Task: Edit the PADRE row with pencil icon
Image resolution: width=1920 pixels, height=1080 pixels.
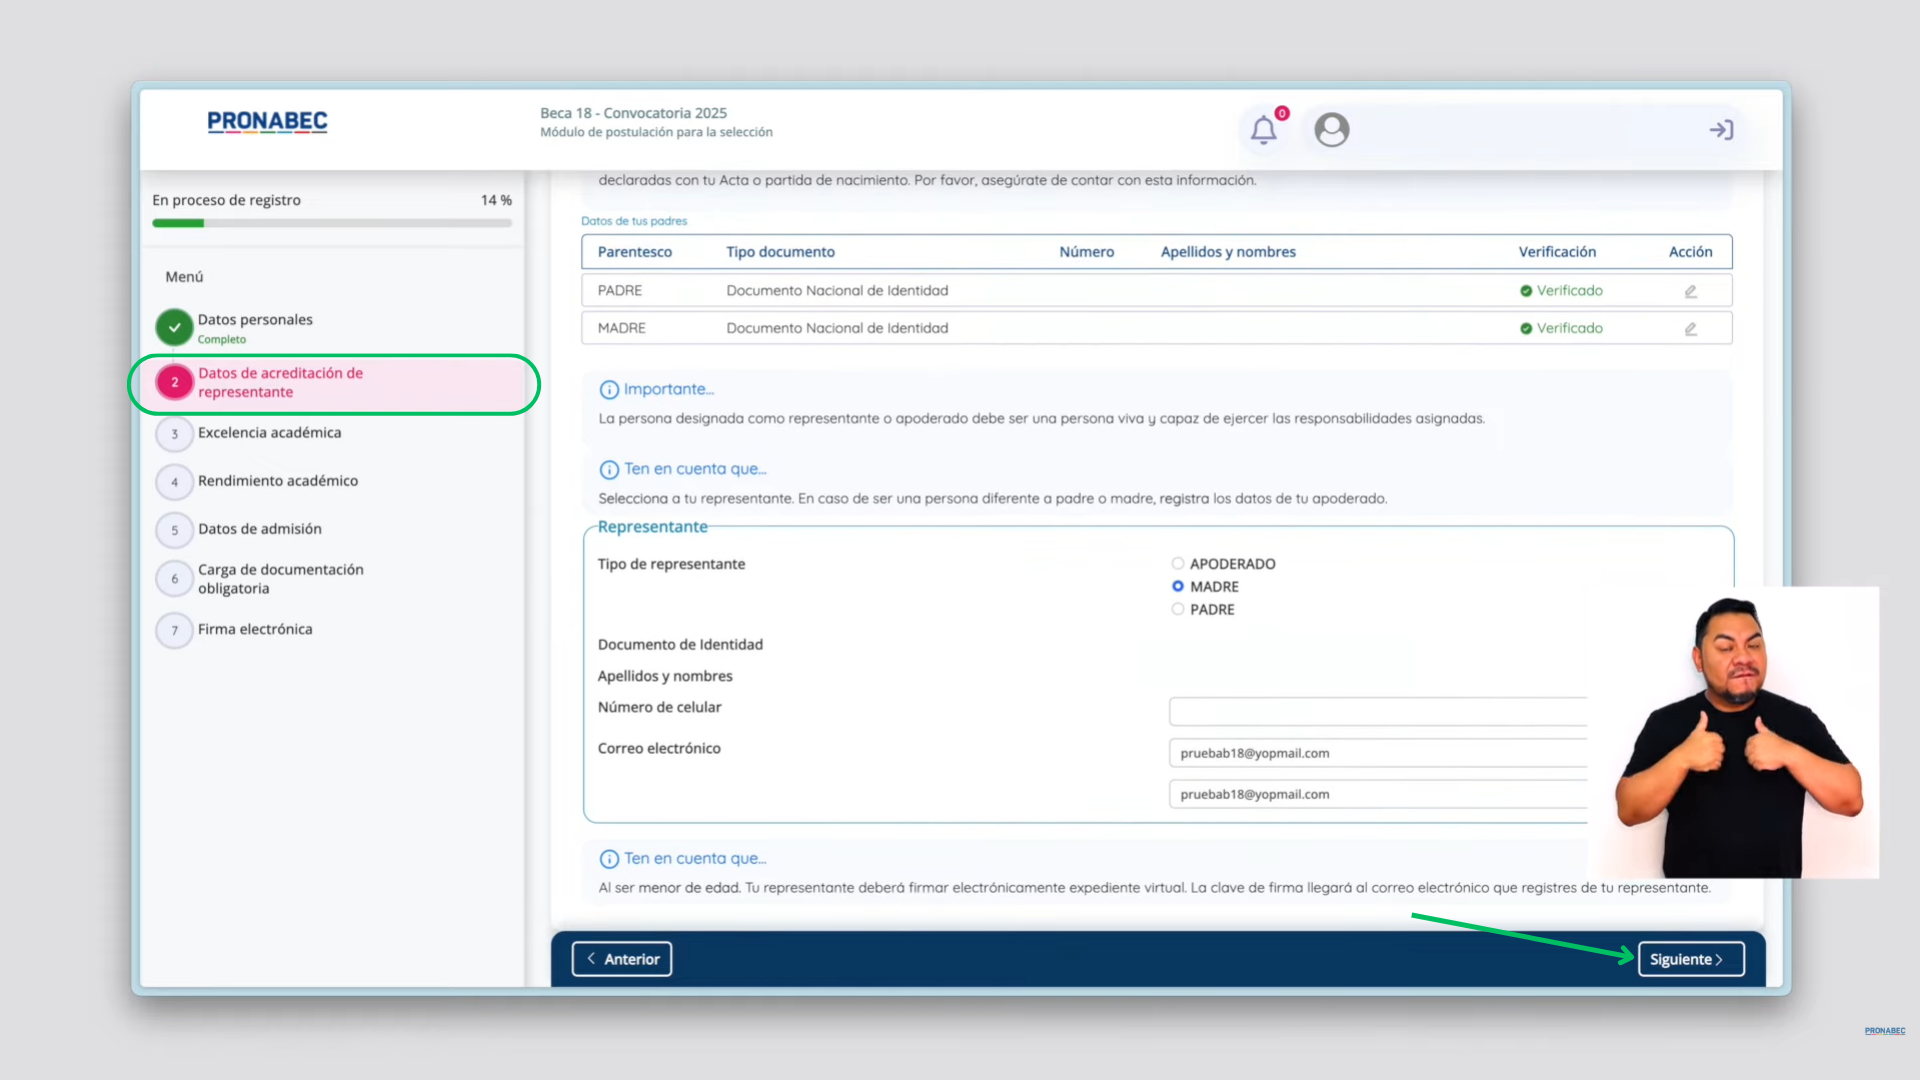Action: tap(1690, 291)
